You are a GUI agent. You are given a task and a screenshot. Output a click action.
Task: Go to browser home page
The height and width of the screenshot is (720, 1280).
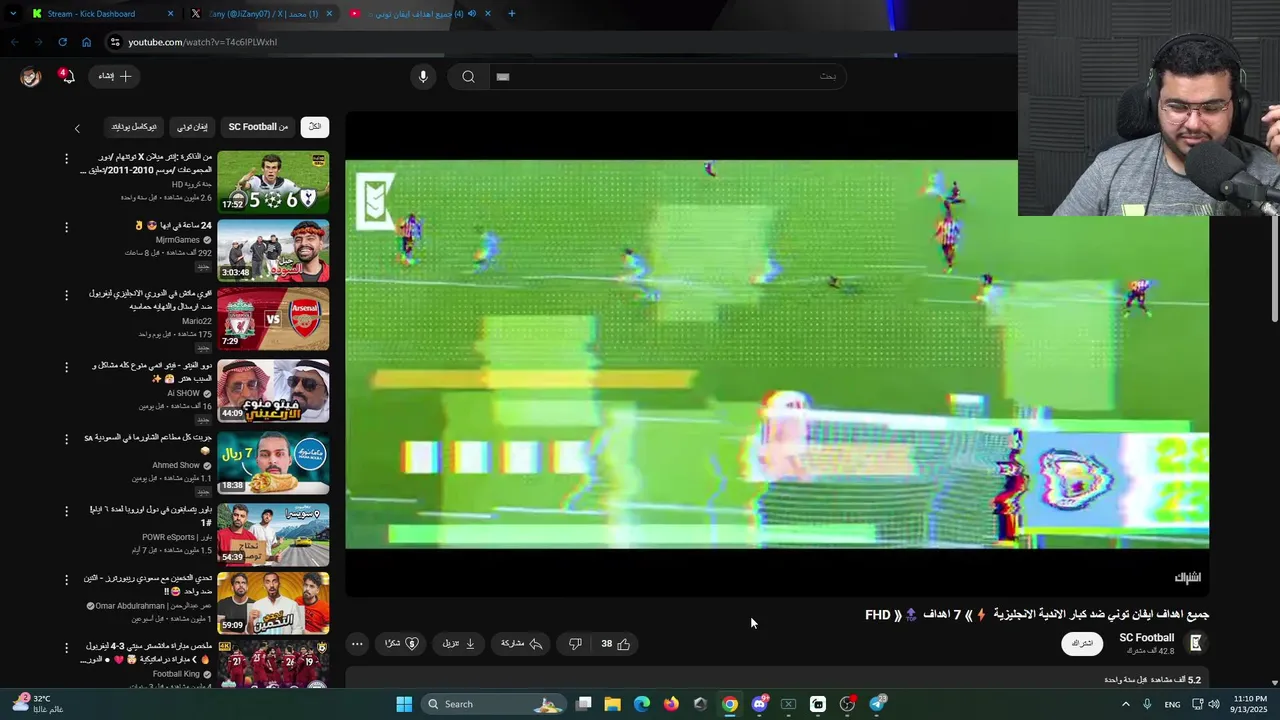tap(86, 42)
